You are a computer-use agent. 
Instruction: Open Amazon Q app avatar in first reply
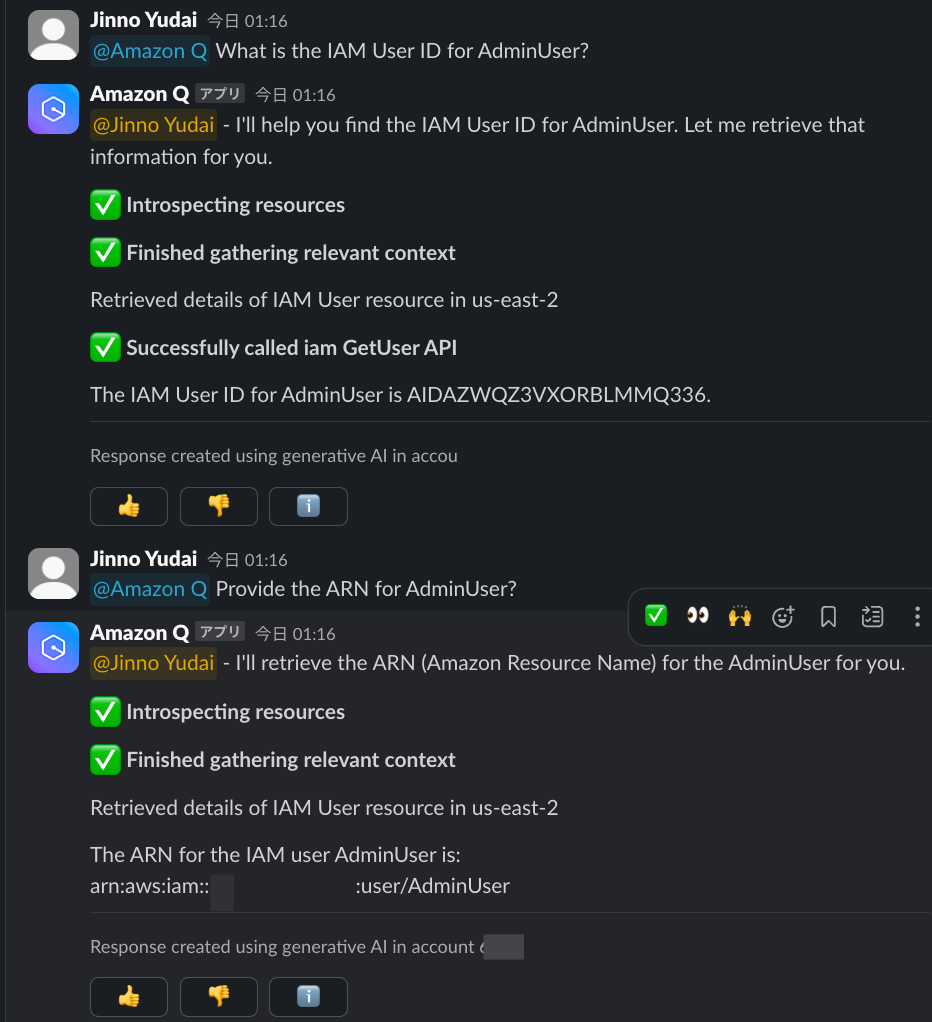coord(53,109)
